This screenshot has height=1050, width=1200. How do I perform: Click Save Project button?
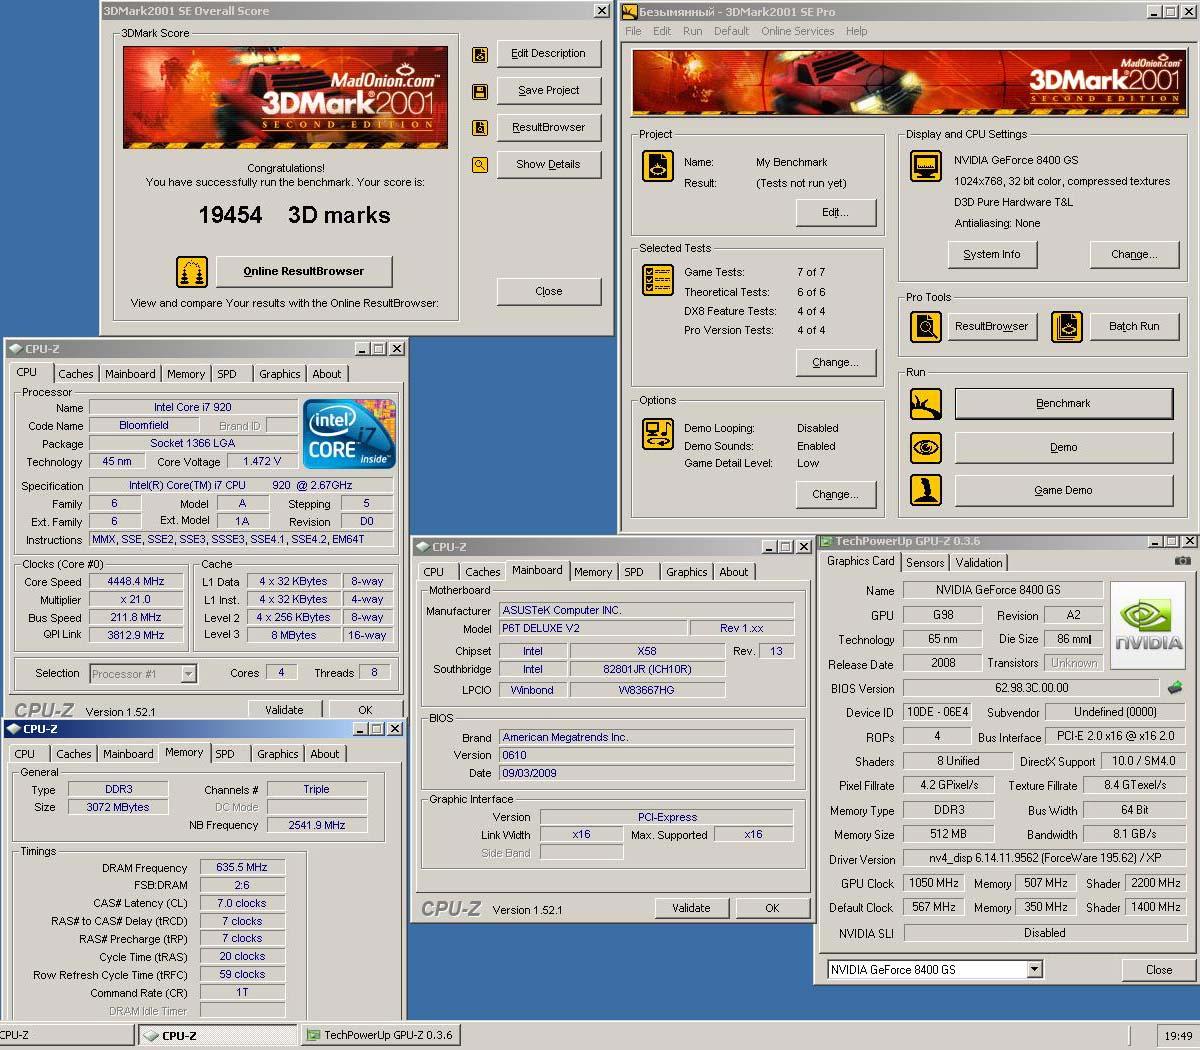[x=549, y=90]
